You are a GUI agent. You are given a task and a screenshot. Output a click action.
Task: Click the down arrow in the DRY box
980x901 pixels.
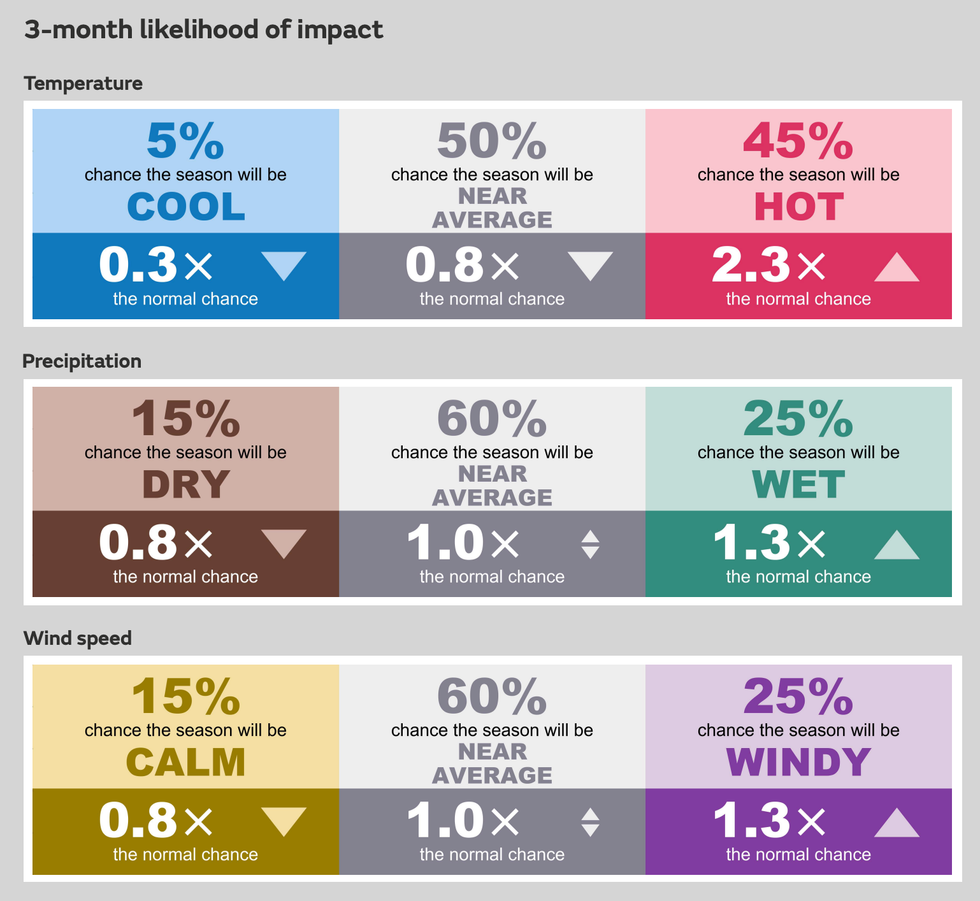(284, 544)
